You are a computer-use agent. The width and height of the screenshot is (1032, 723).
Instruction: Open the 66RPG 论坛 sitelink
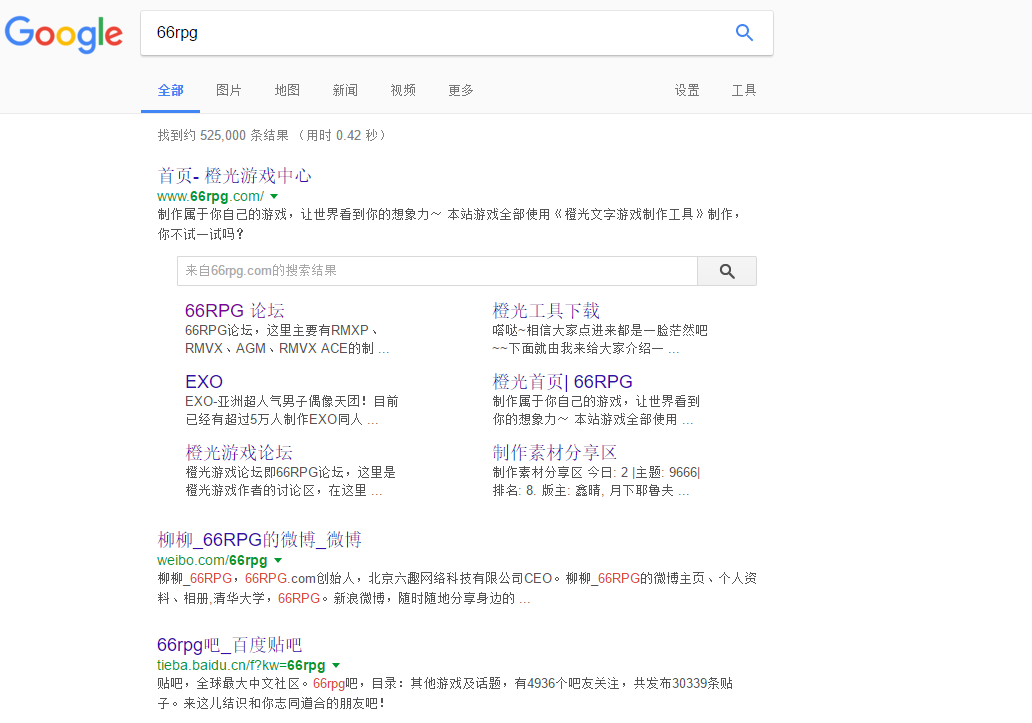coord(234,311)
